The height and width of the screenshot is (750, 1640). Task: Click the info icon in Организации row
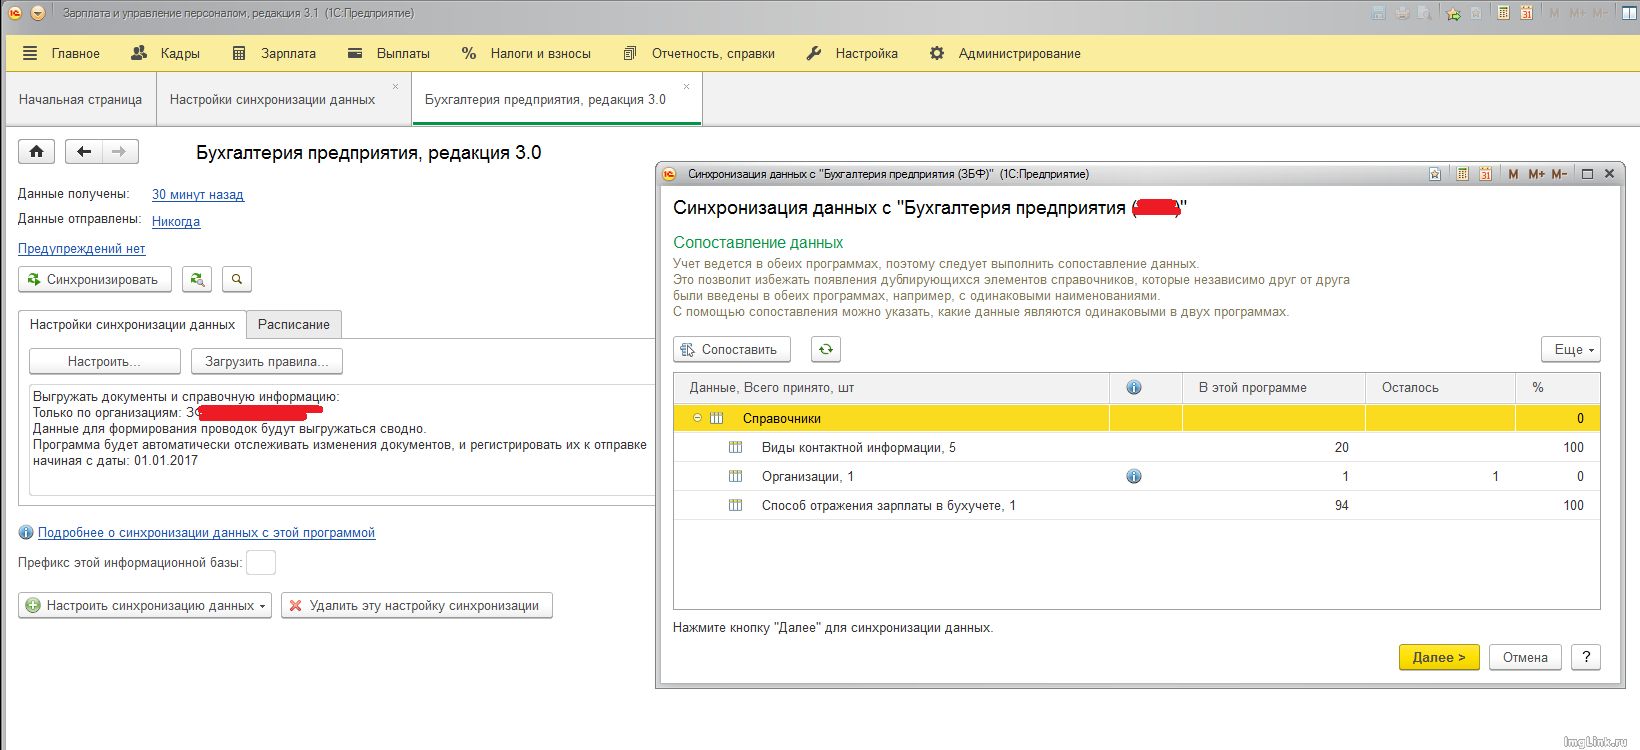pyautogui.click(x=1134, y=476)
